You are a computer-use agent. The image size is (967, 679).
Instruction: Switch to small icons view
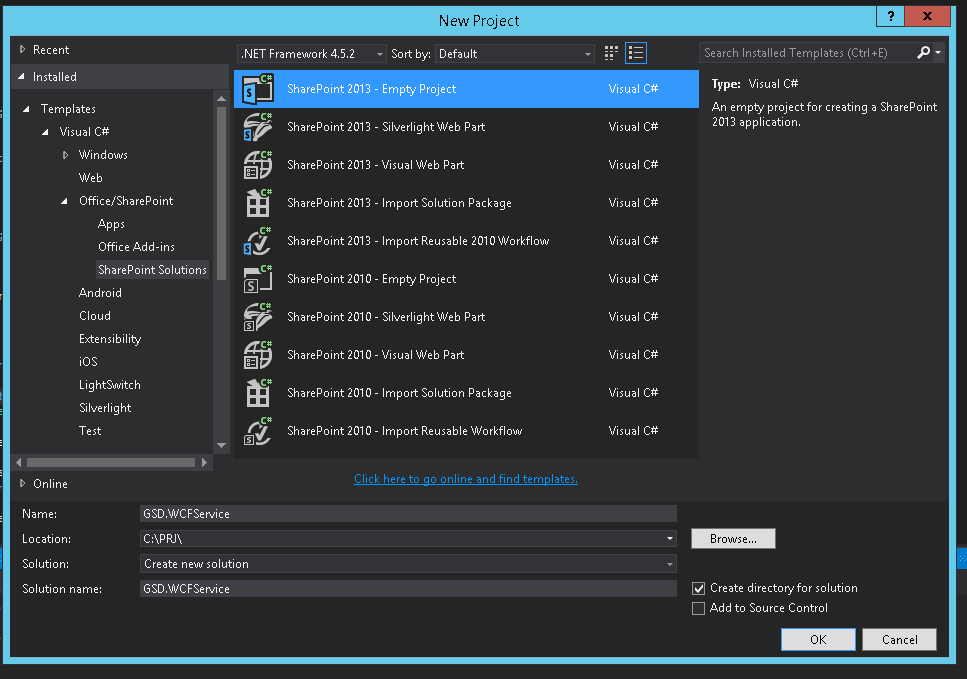[x=612, y=53]
